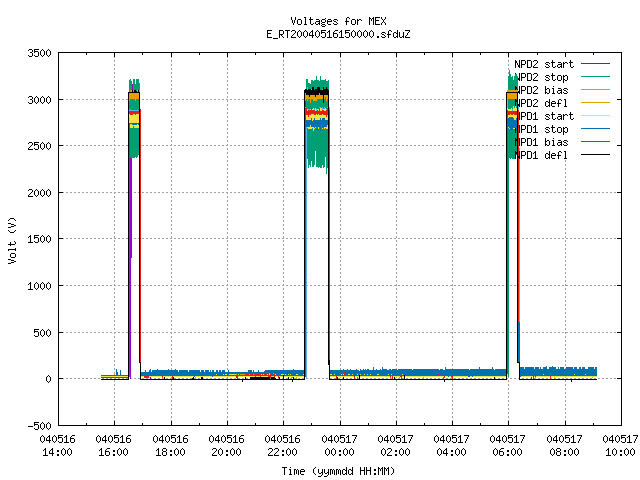The image size is (640, 480).
Task: Click the green NPD2 stop legend line
Action: 595,76
